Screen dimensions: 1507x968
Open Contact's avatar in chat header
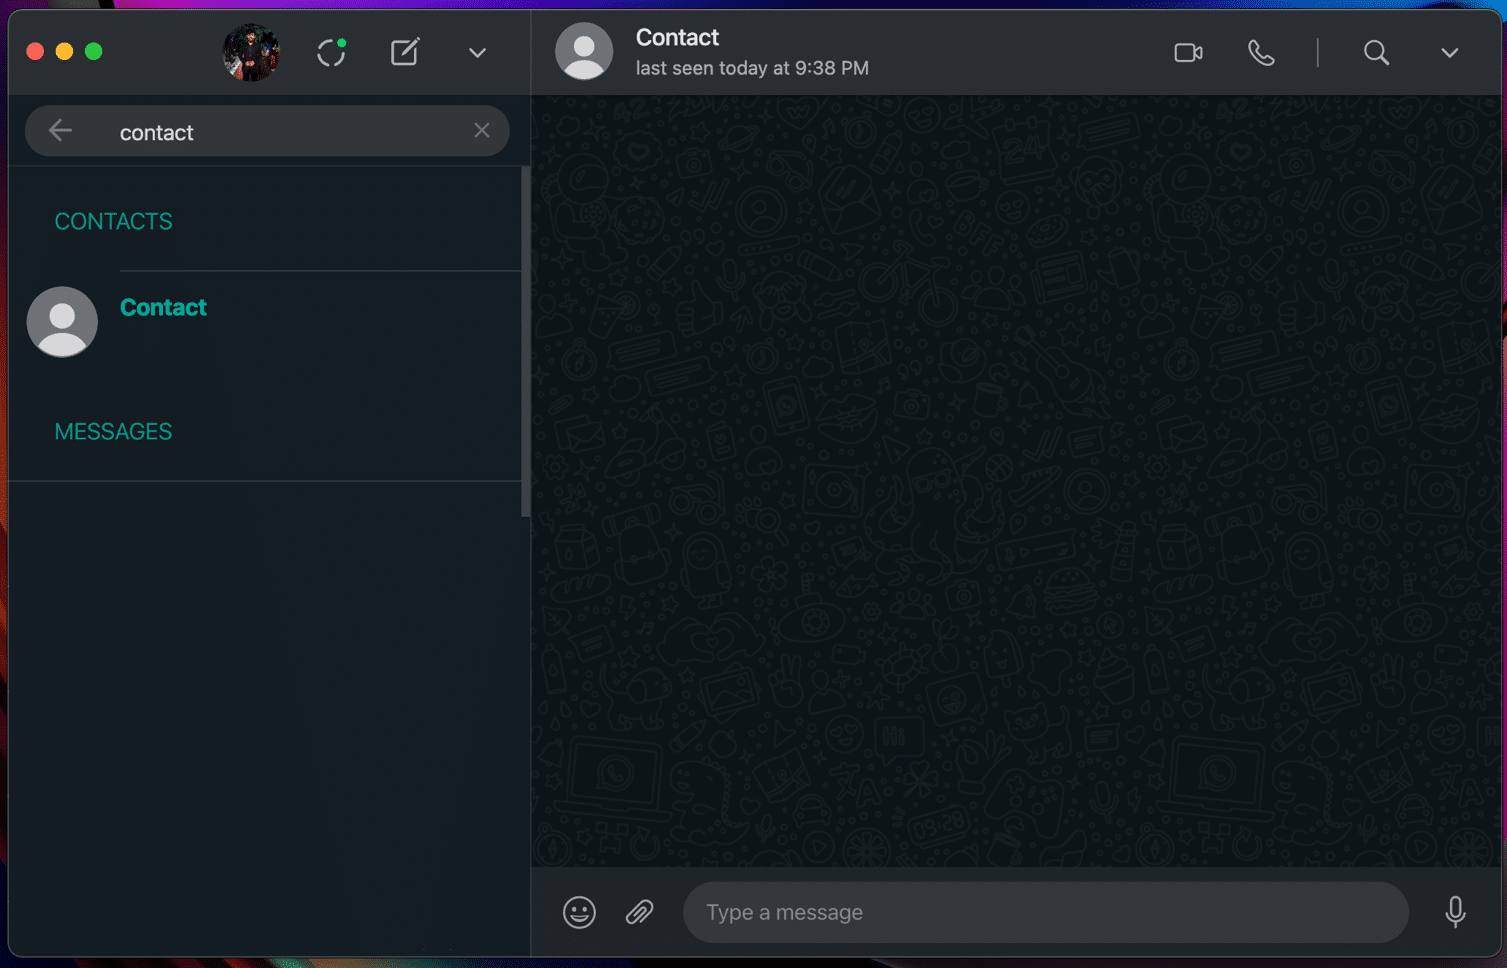click(x=584, y=51)
